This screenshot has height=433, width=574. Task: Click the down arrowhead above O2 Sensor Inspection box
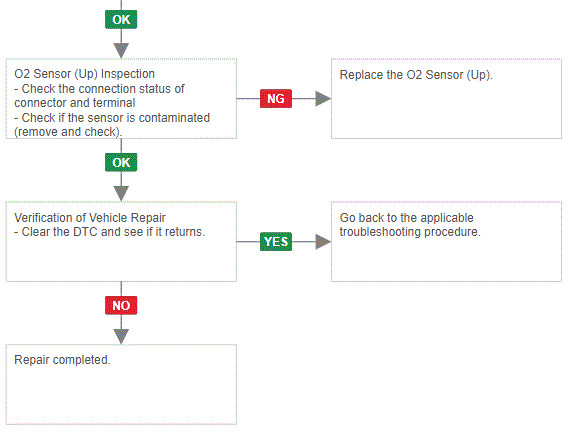pos(121,51)
